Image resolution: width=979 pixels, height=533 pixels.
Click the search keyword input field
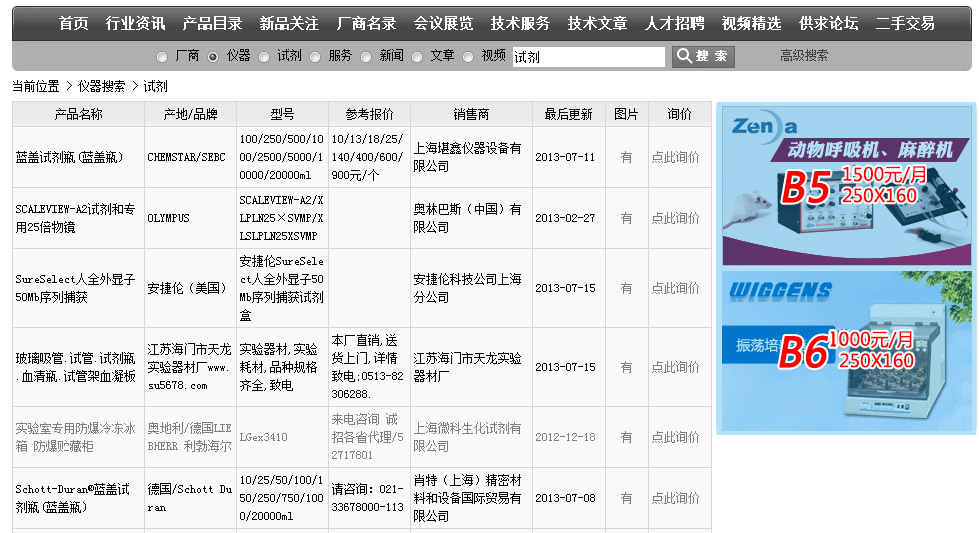click(x=588, y=57)
